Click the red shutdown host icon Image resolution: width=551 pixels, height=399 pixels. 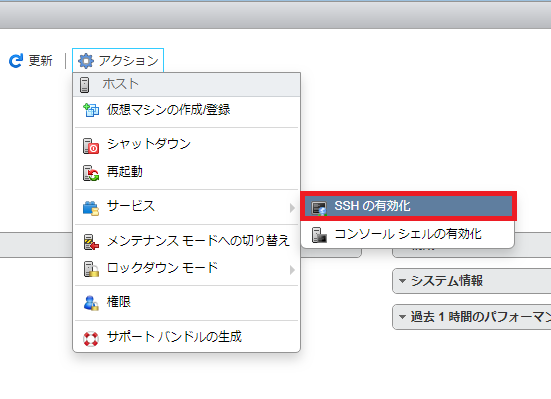click(x=91, y=146)
